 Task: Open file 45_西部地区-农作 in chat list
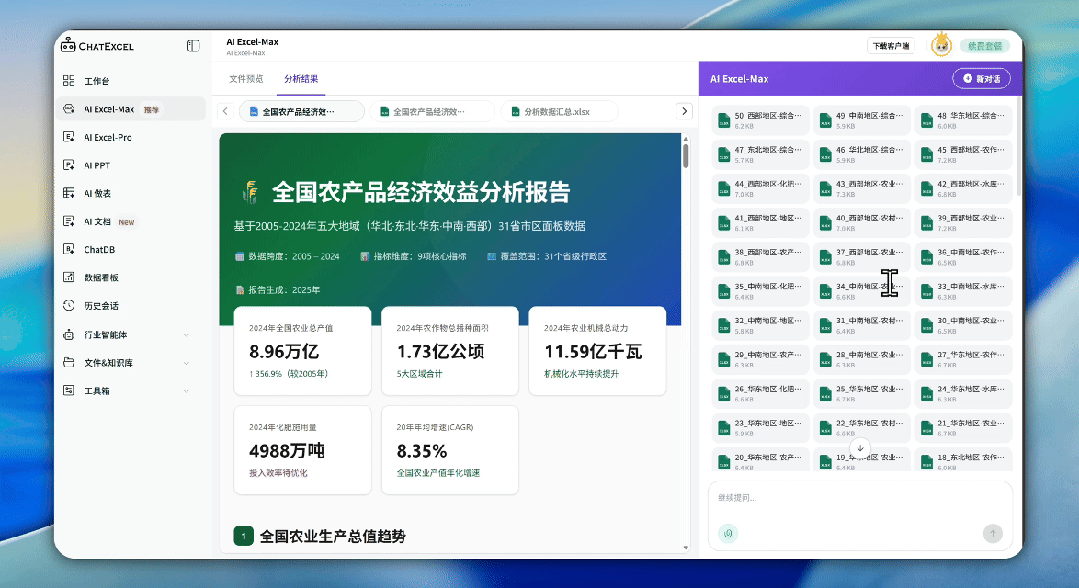pyautogui.click(x=963, y=154)
